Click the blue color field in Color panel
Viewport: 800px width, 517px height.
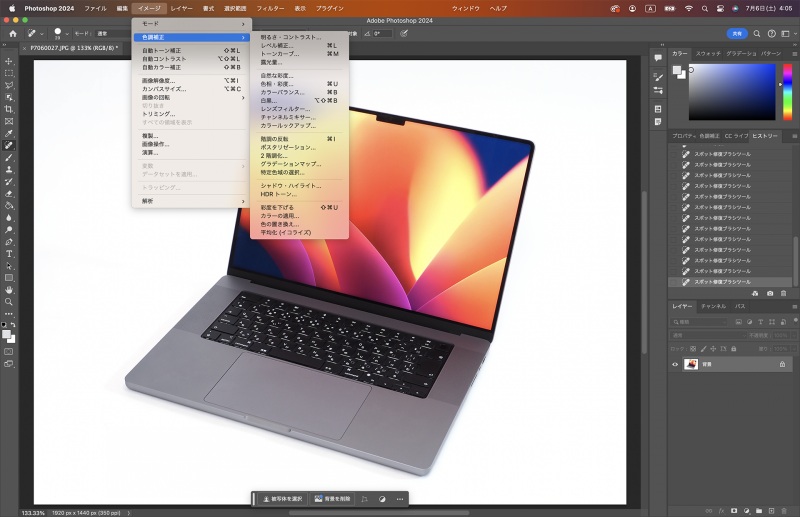(x=732, y=92)
